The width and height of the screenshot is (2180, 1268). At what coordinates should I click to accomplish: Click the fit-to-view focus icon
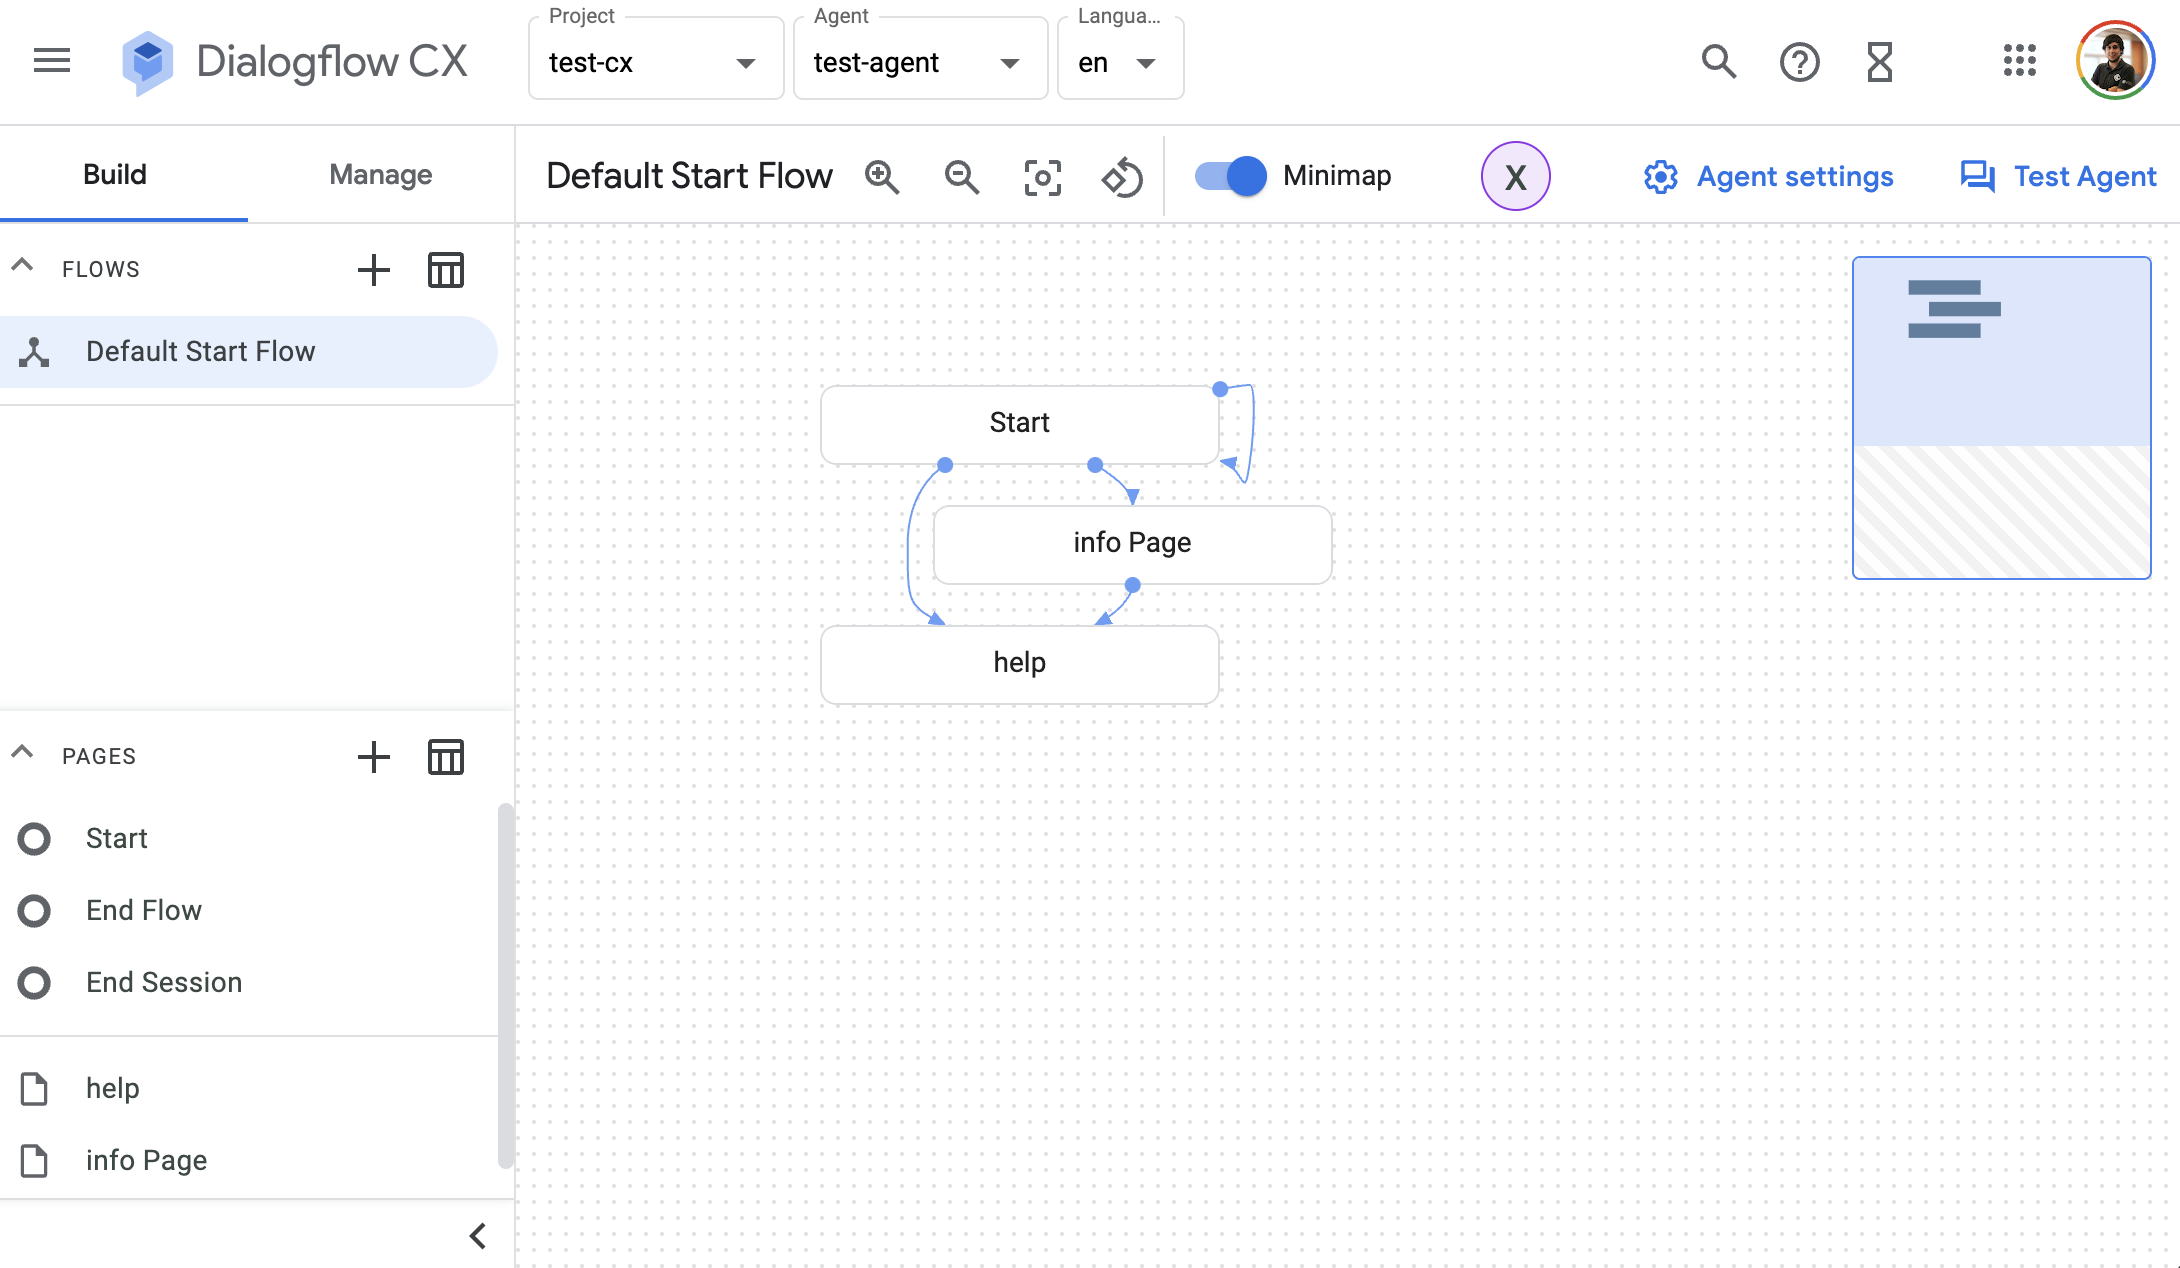click(1042, 177)
